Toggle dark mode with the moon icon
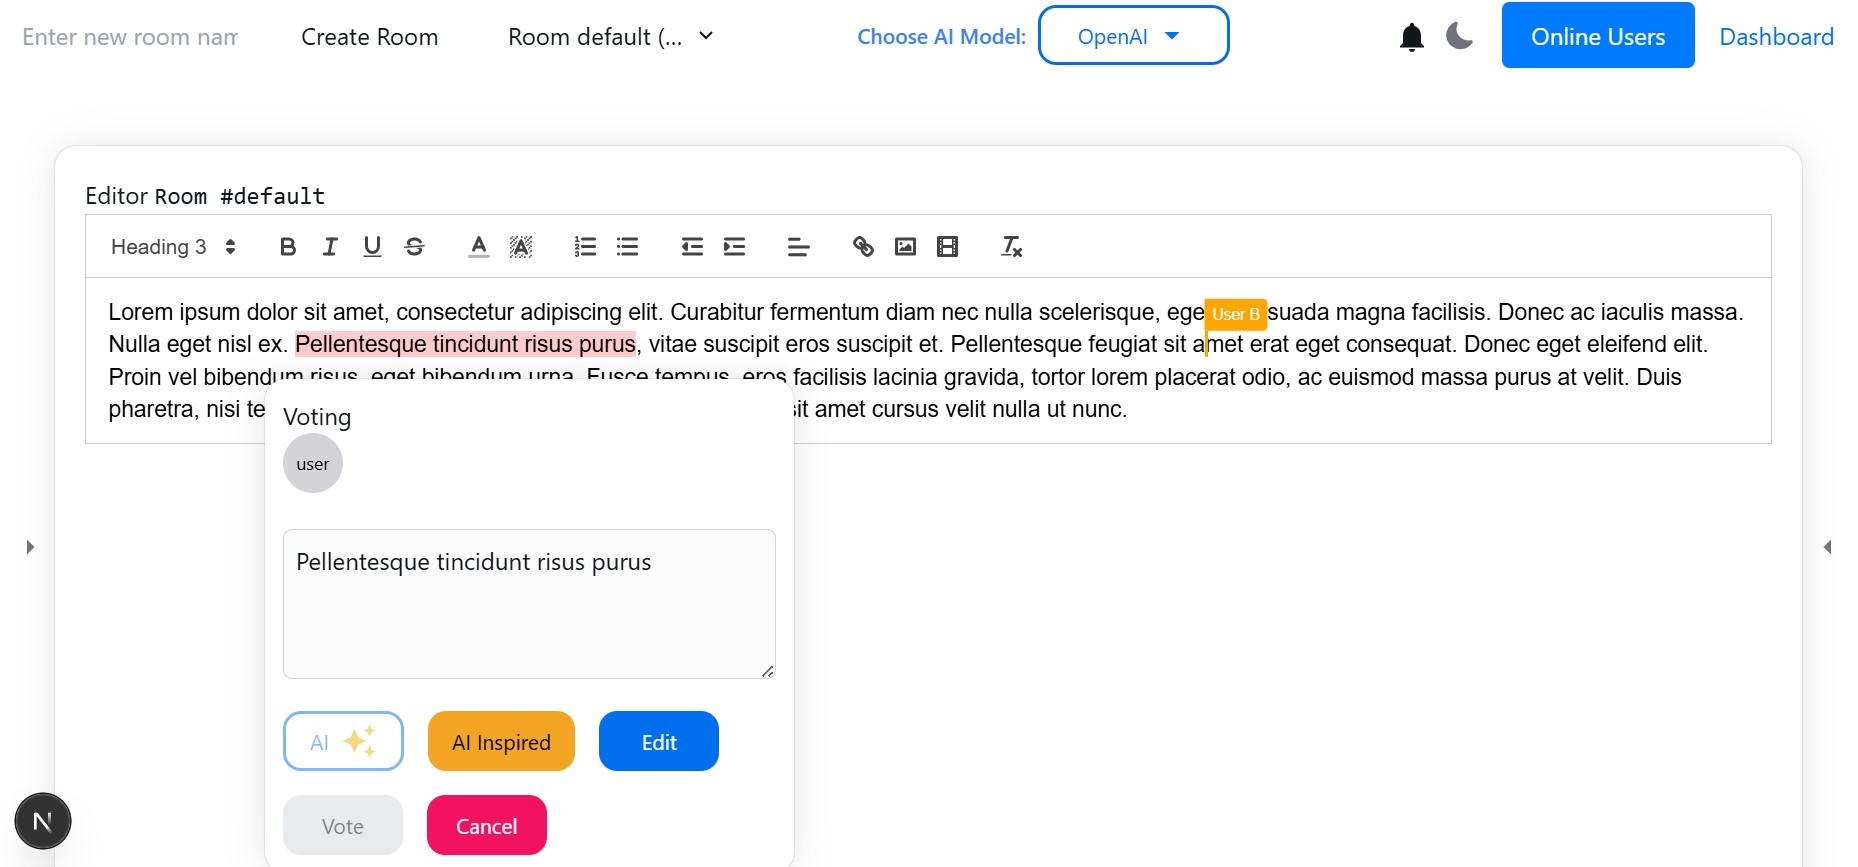The height and width of the screenshot is (867, 1858). point(1460,37)
